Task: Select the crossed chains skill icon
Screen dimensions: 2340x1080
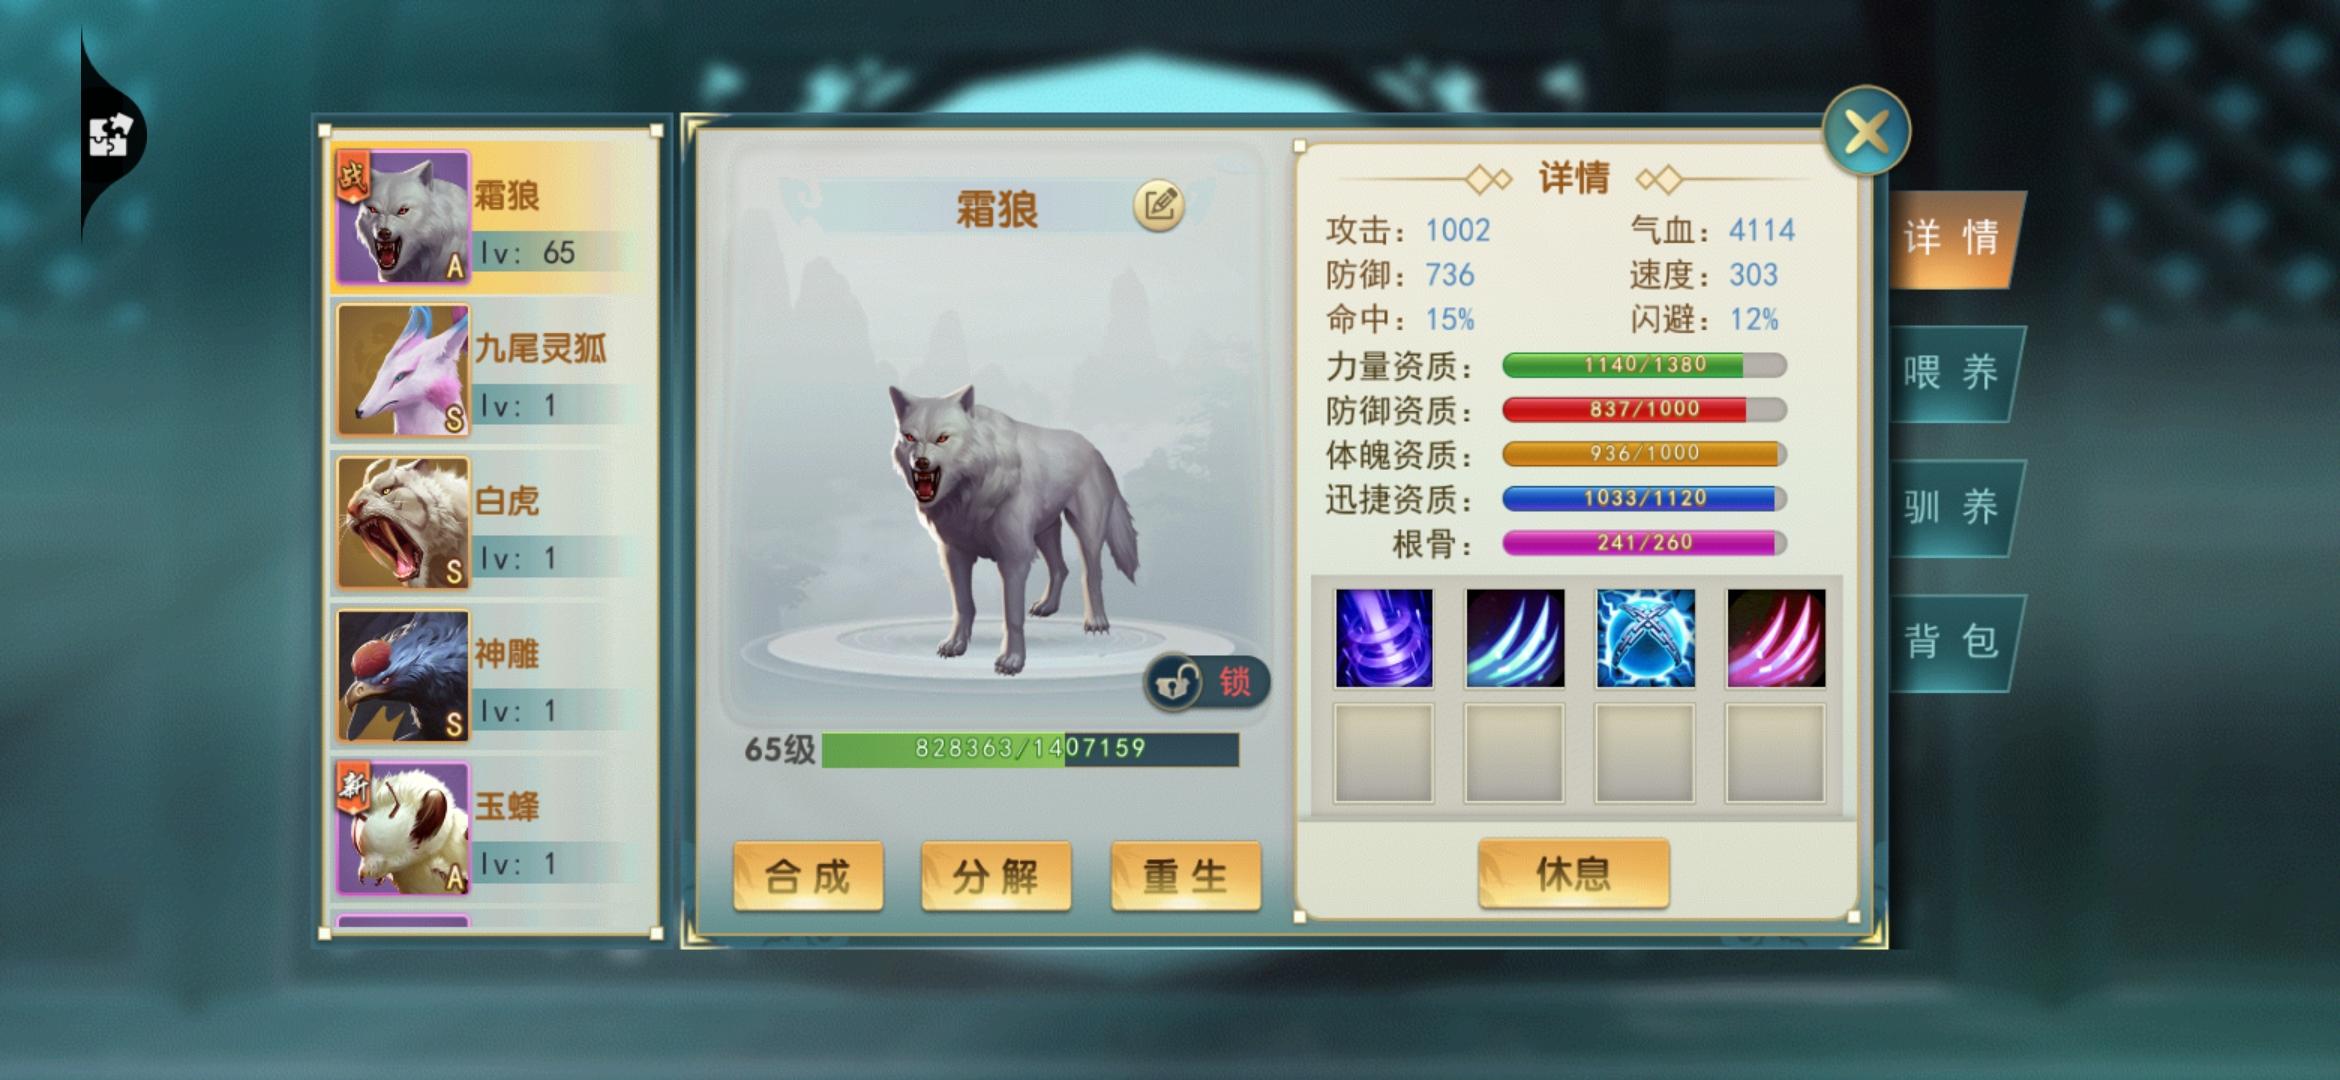Action: 1645,638
